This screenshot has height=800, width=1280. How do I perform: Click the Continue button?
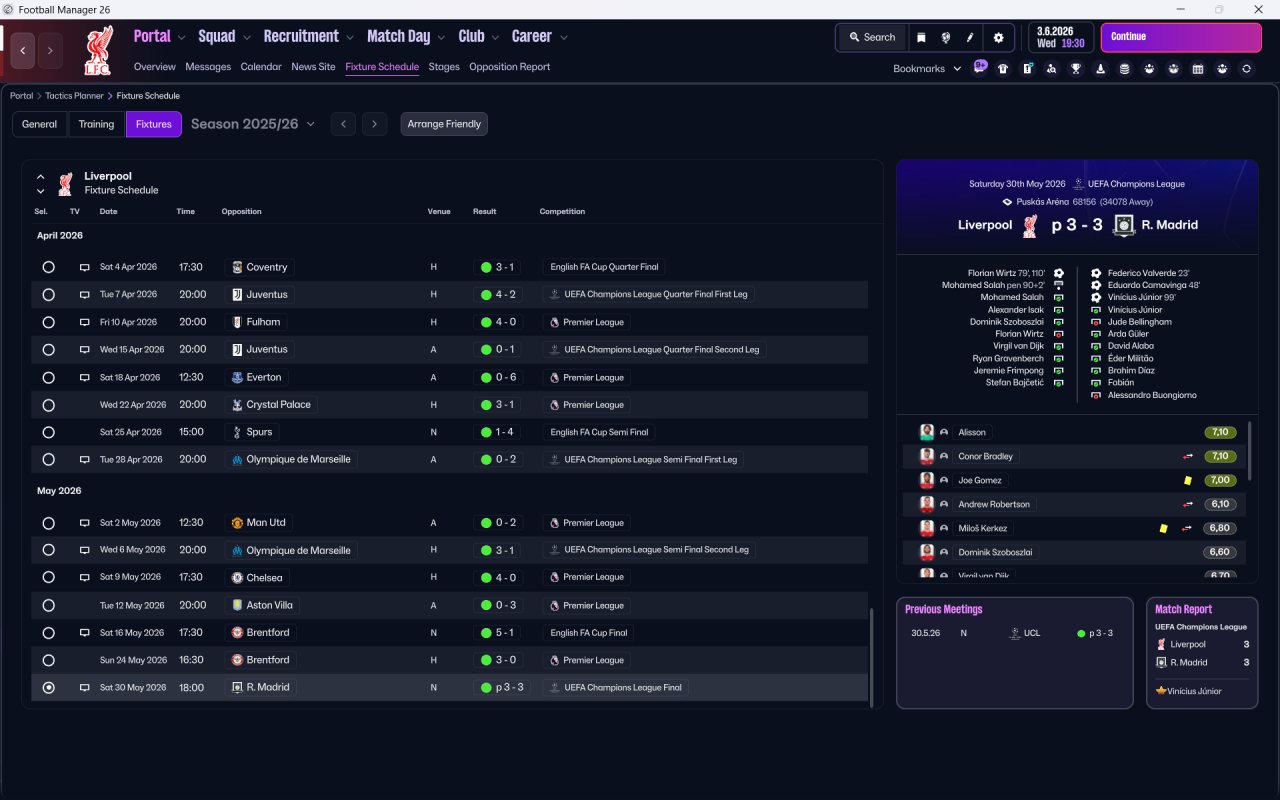pyautogui.click(x=1181, y=37)
